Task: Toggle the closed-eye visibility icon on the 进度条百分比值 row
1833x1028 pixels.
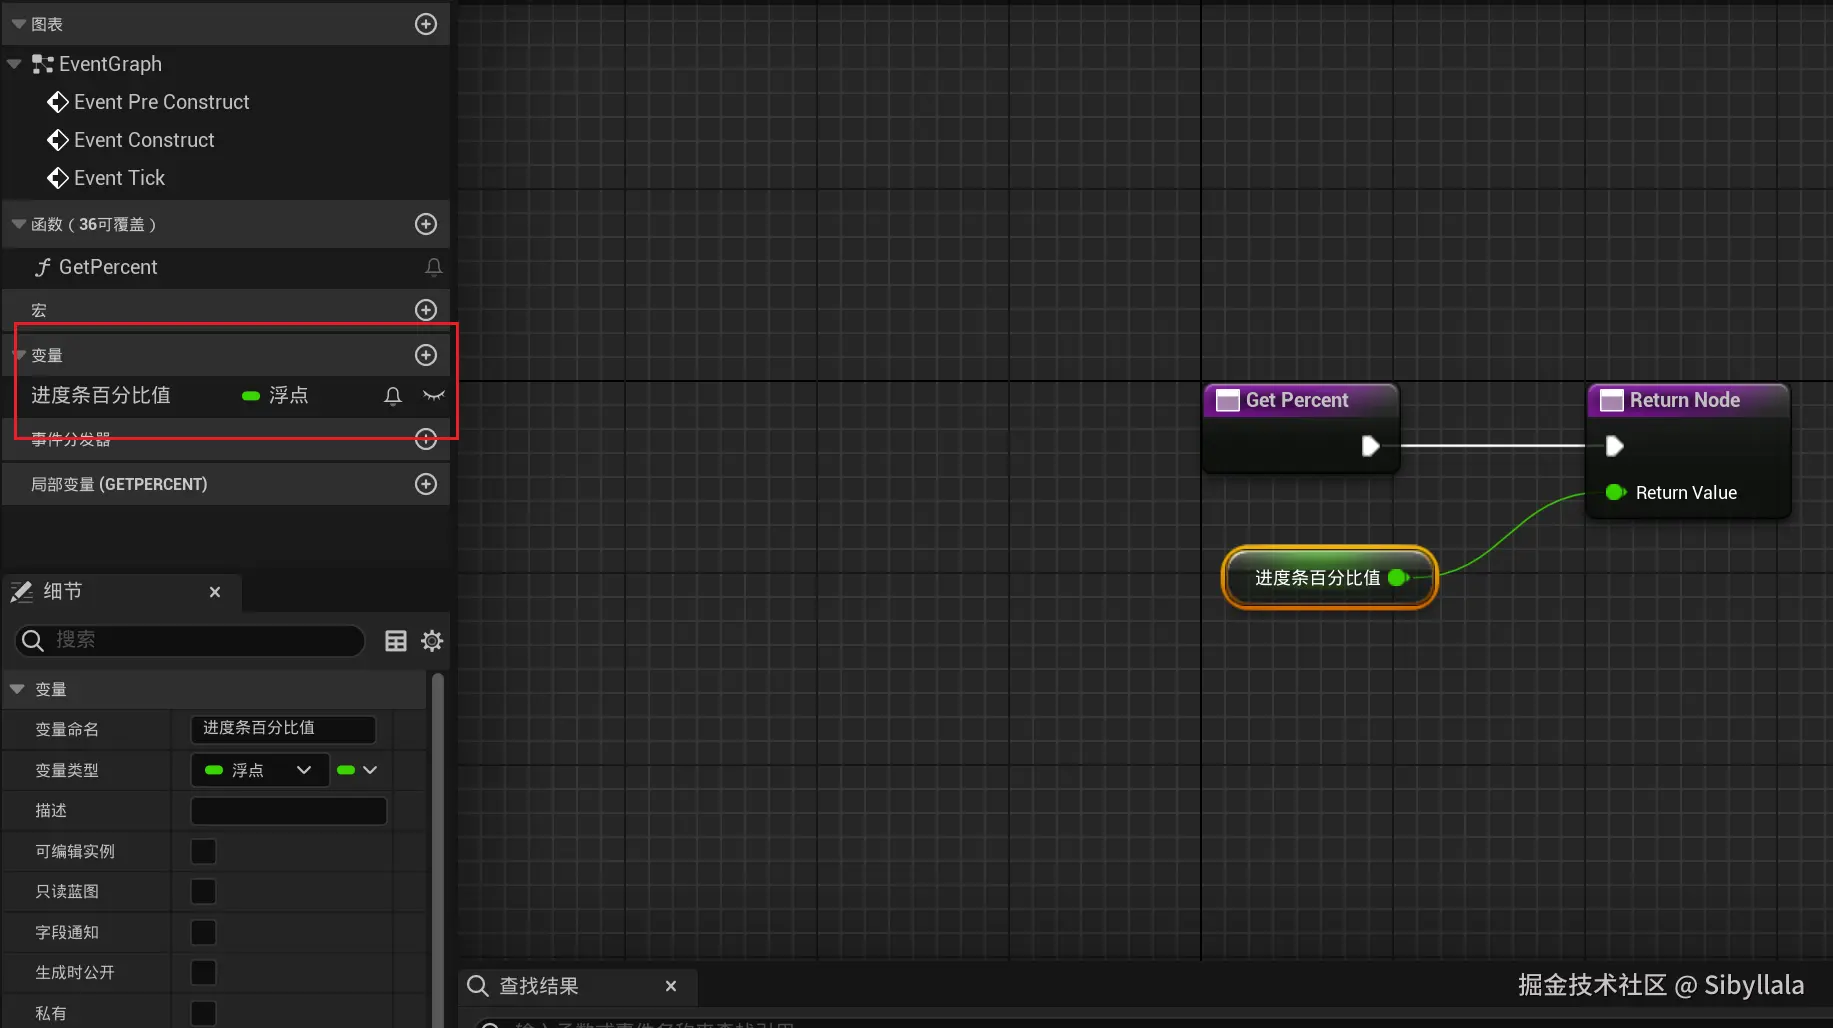Action: point(433,396)
